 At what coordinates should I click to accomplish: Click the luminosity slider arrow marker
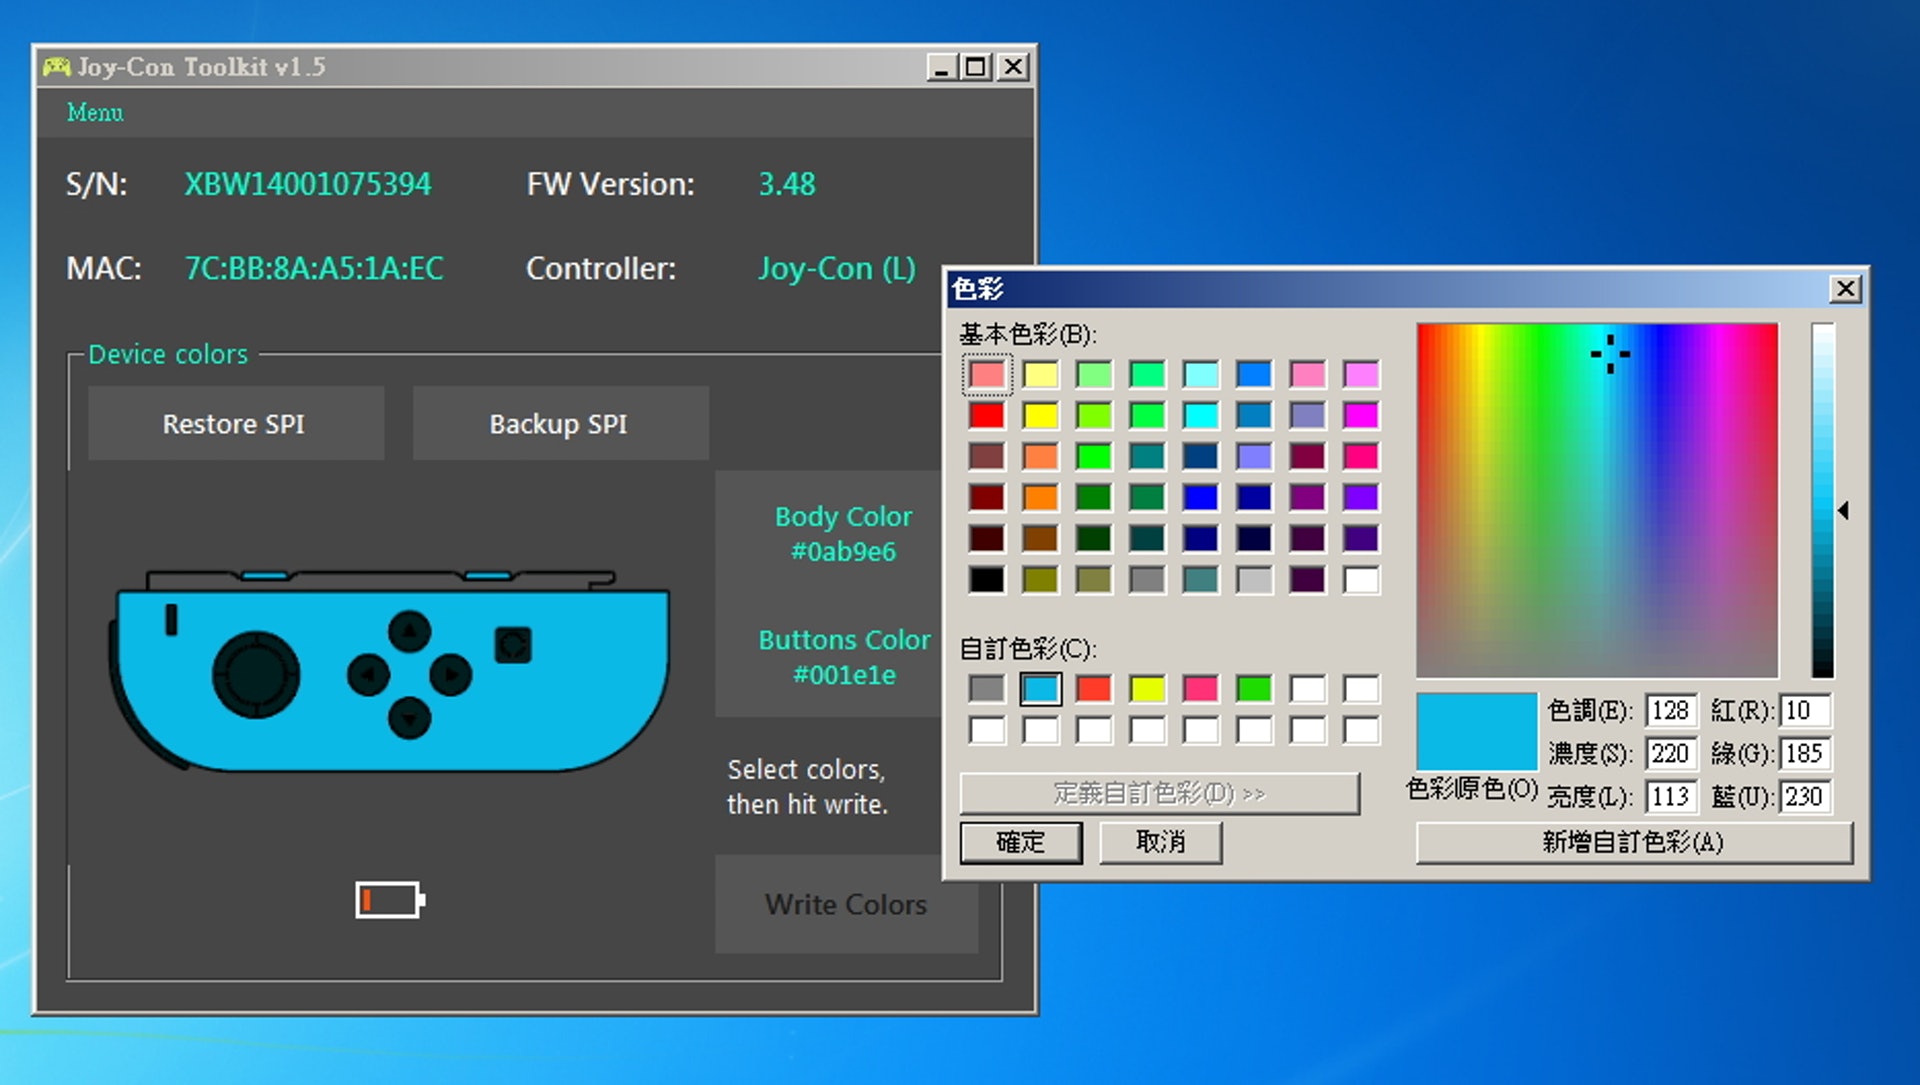pos(1843,511)
